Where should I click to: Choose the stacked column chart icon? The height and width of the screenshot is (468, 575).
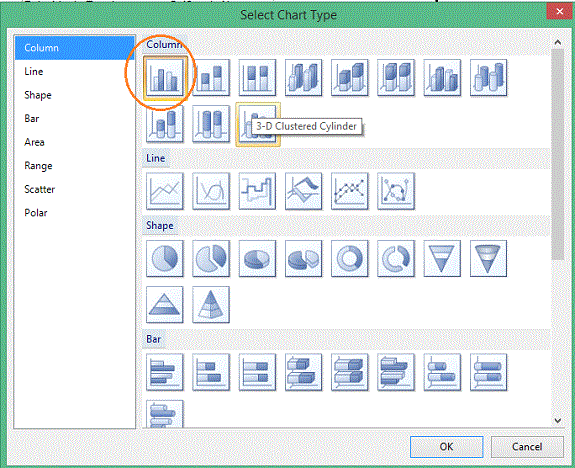pos(211,78)
